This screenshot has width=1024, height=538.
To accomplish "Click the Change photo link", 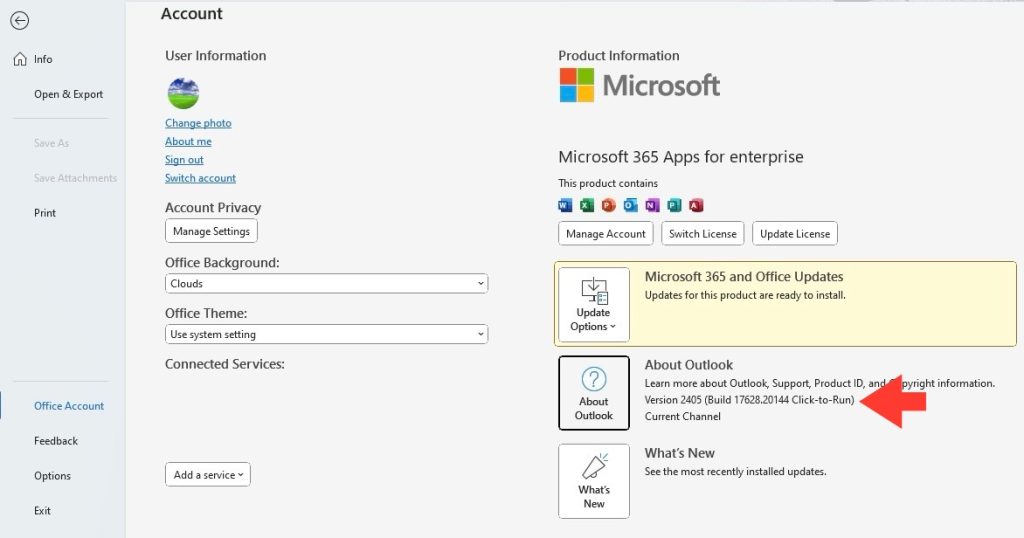I will (x=198, y=123).
